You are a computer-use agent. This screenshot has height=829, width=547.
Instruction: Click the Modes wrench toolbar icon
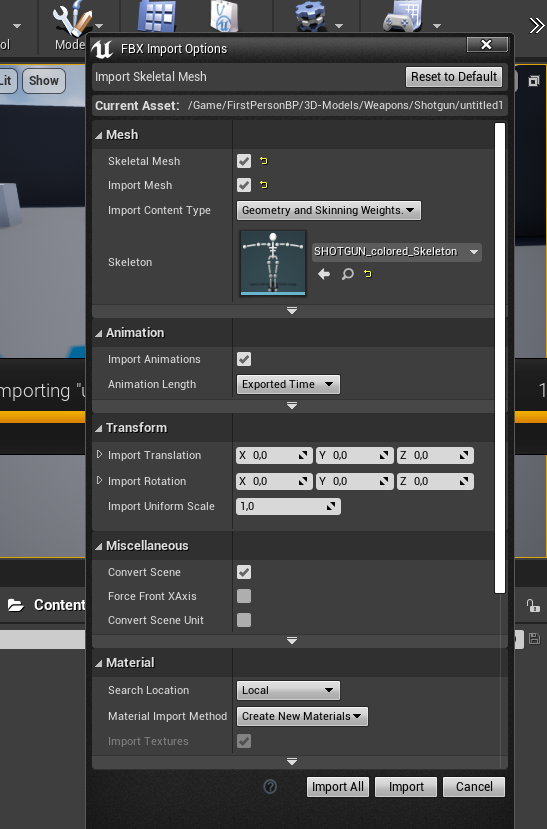(71, 19)
